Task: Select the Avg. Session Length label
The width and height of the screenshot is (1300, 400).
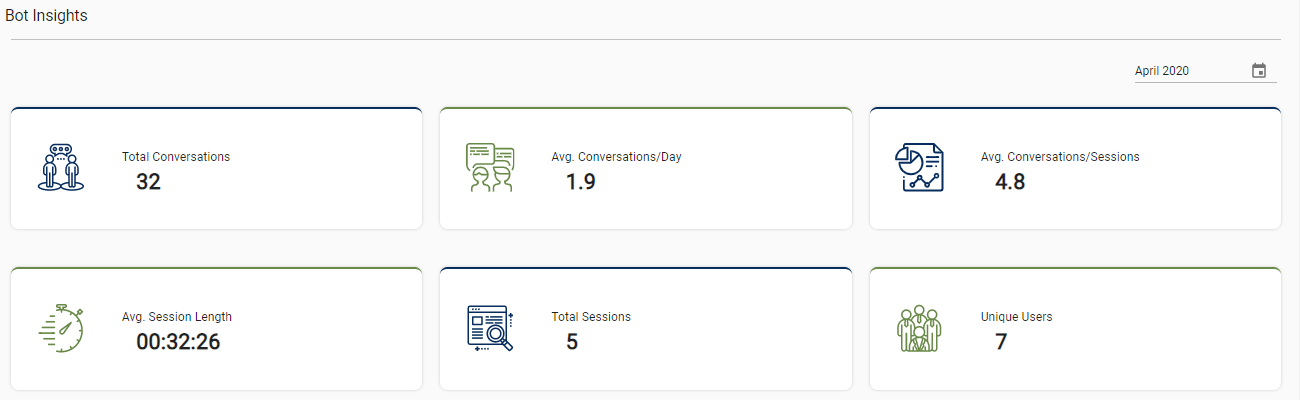Action: coord(177,317)
